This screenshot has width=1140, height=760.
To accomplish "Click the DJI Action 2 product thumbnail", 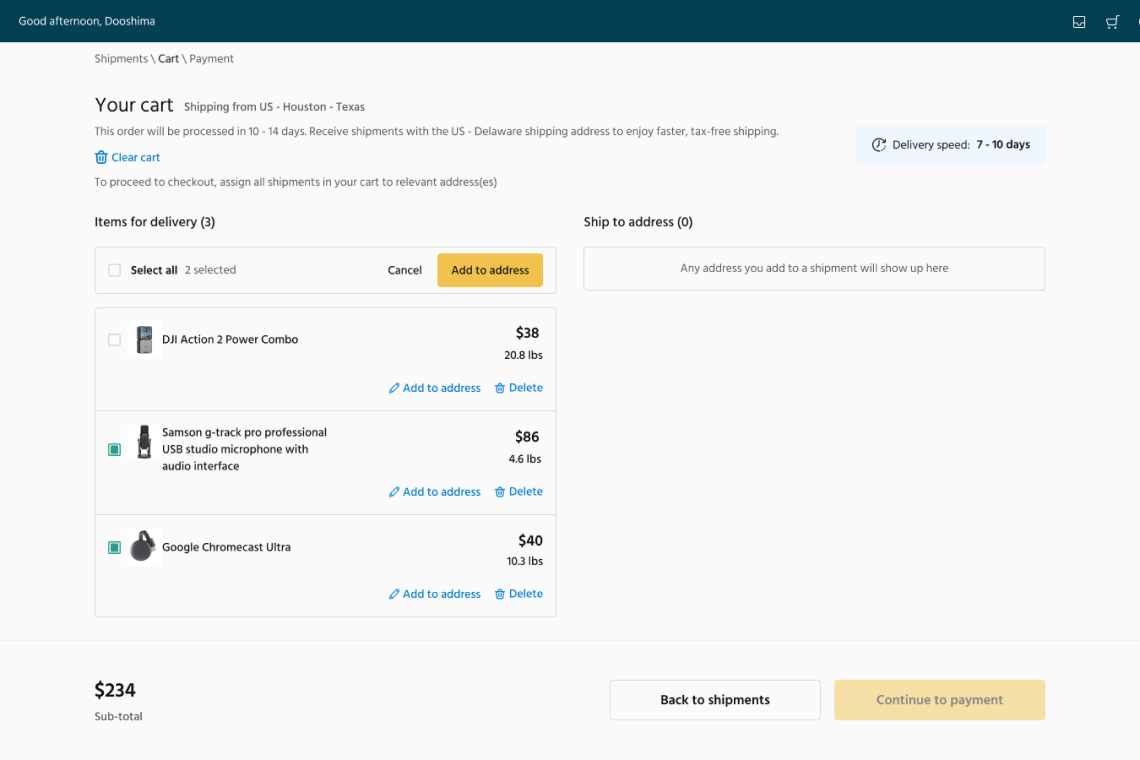I will [145, 340].
